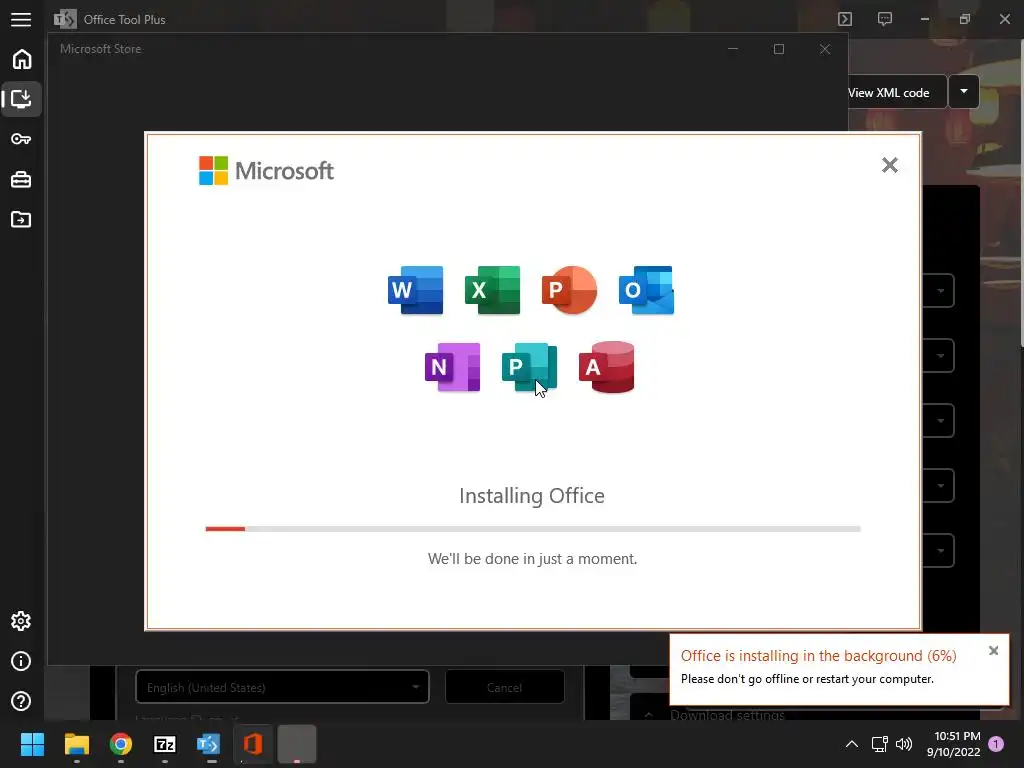Open the clock showing 10:51 PM
This screenshot has height=768, width=1024.
pos(953,744)
